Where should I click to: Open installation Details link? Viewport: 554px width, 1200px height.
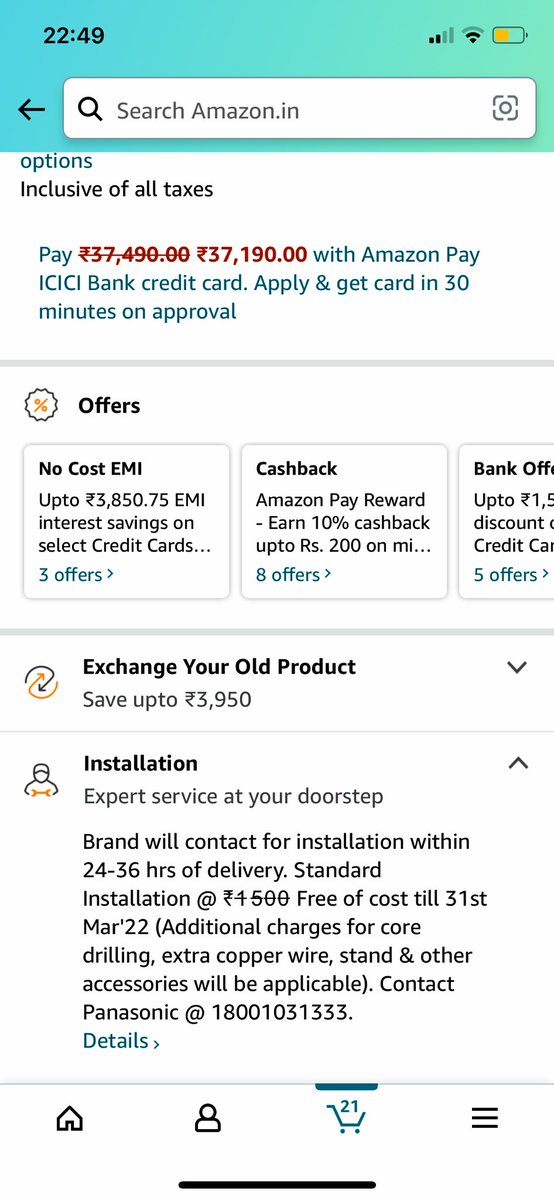click(121, 1041)
